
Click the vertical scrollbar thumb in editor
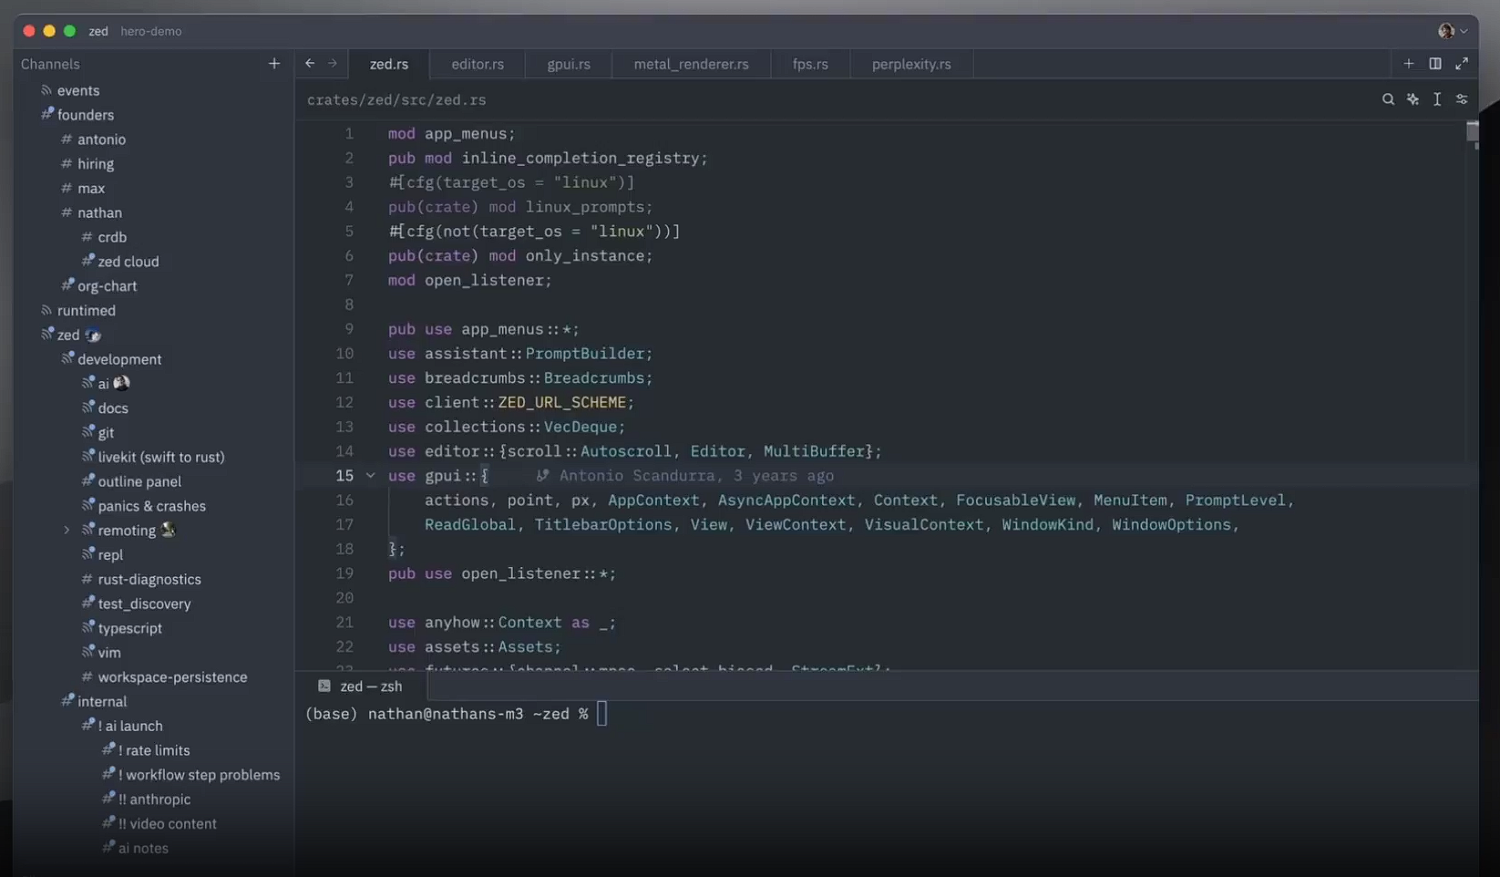coord(1472,132)
